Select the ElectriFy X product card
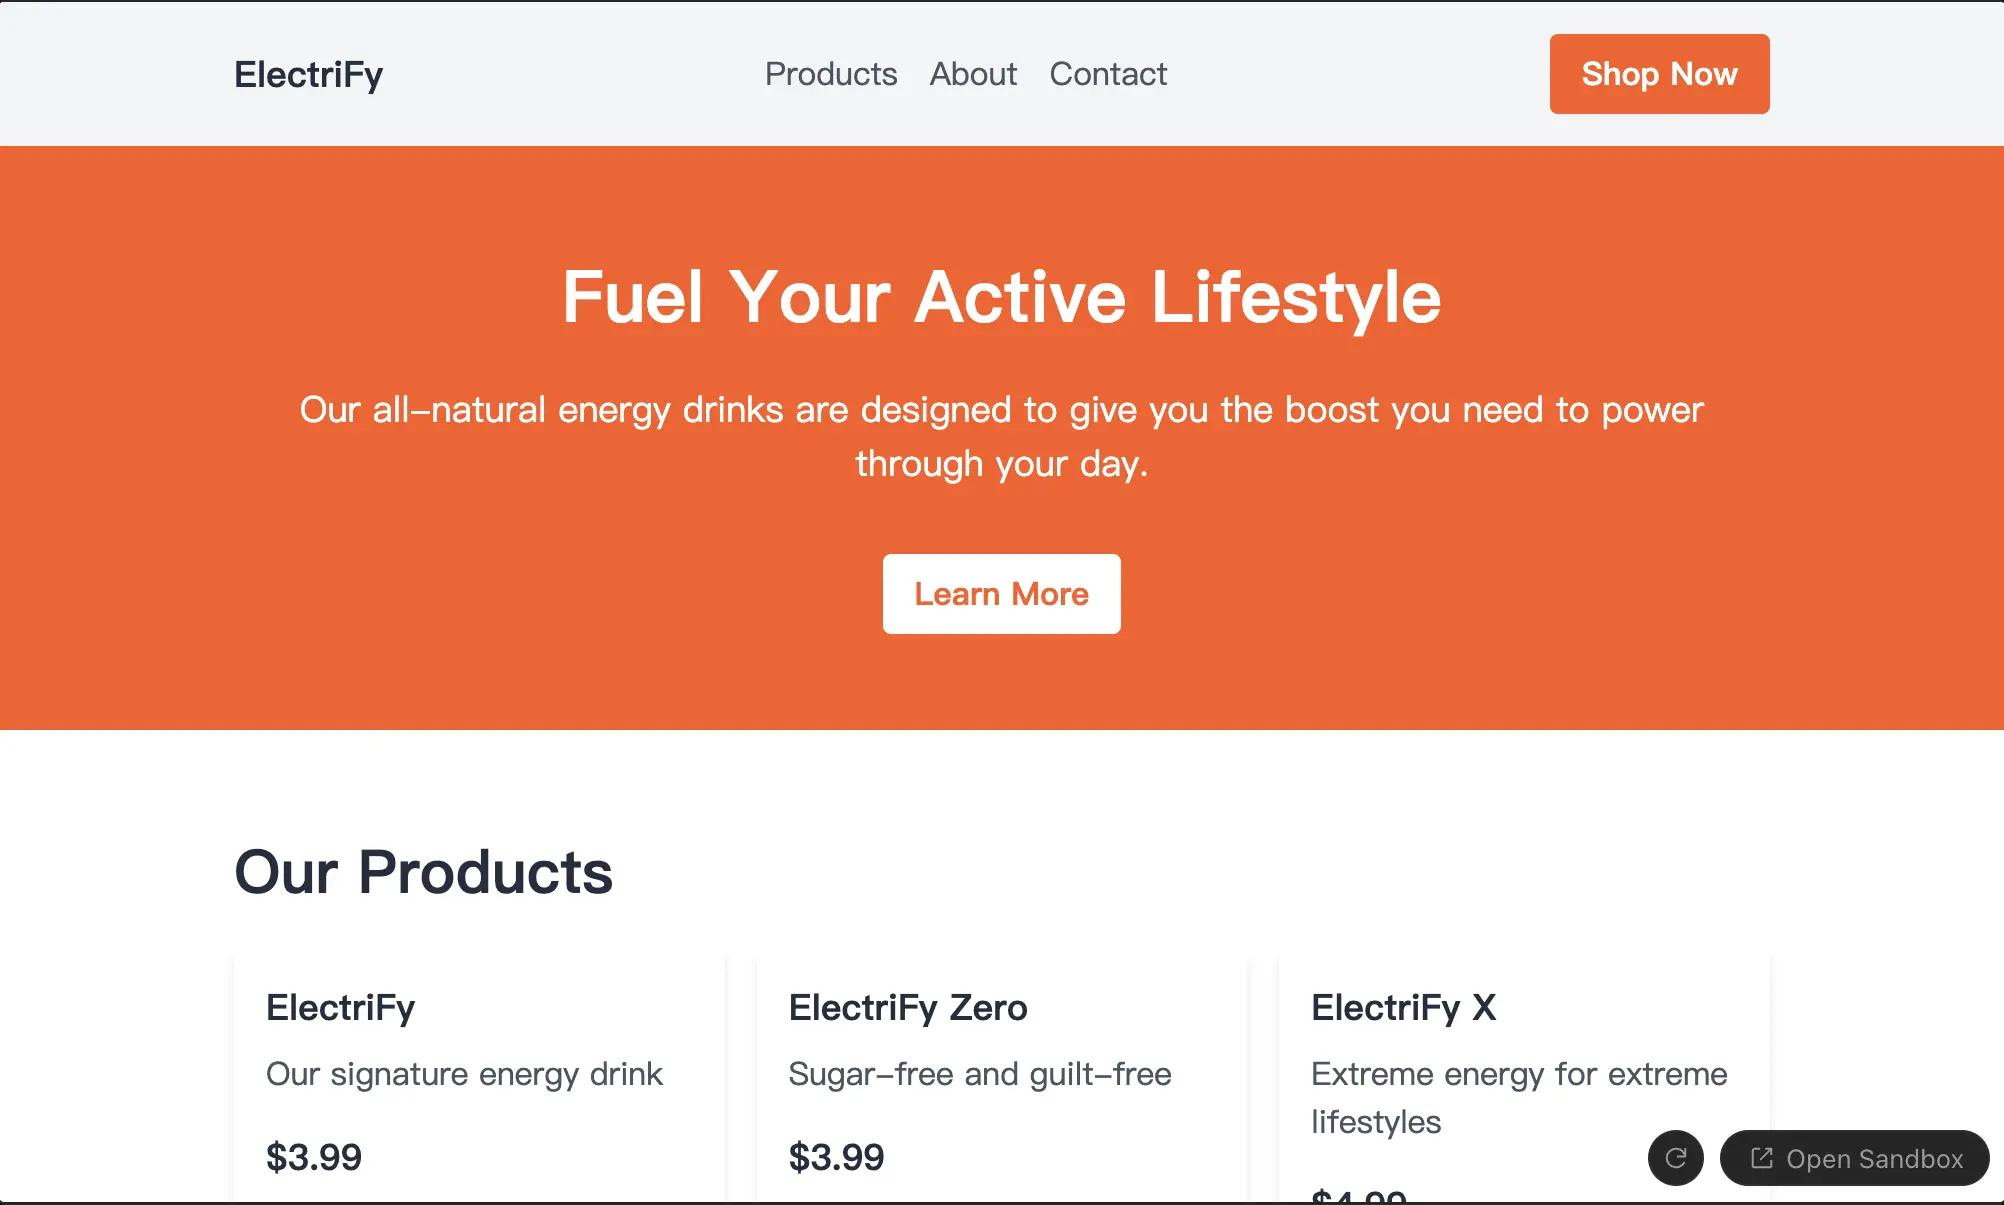The image size is (2004, 1205). click(x=1523, y=1080)
